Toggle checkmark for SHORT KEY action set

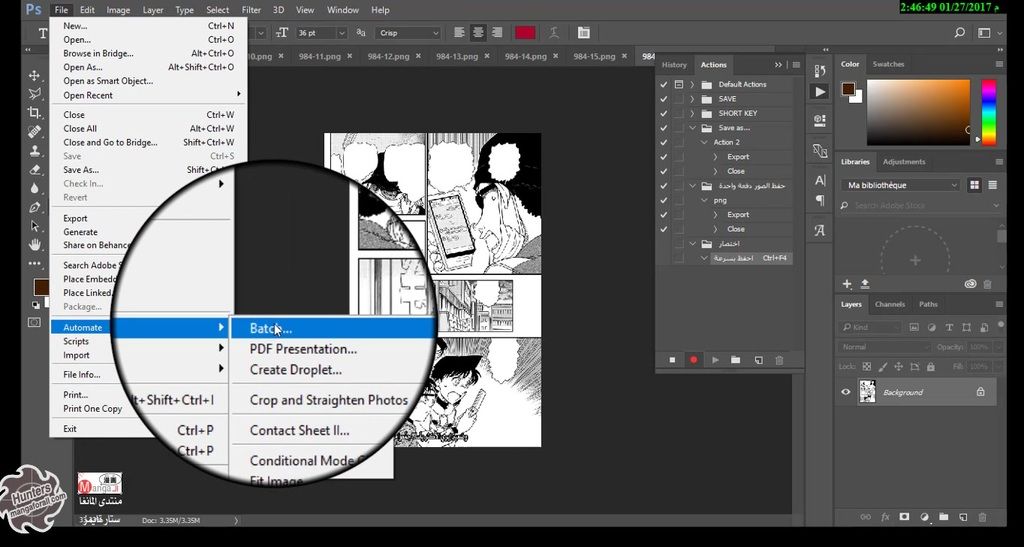point(664,114)
